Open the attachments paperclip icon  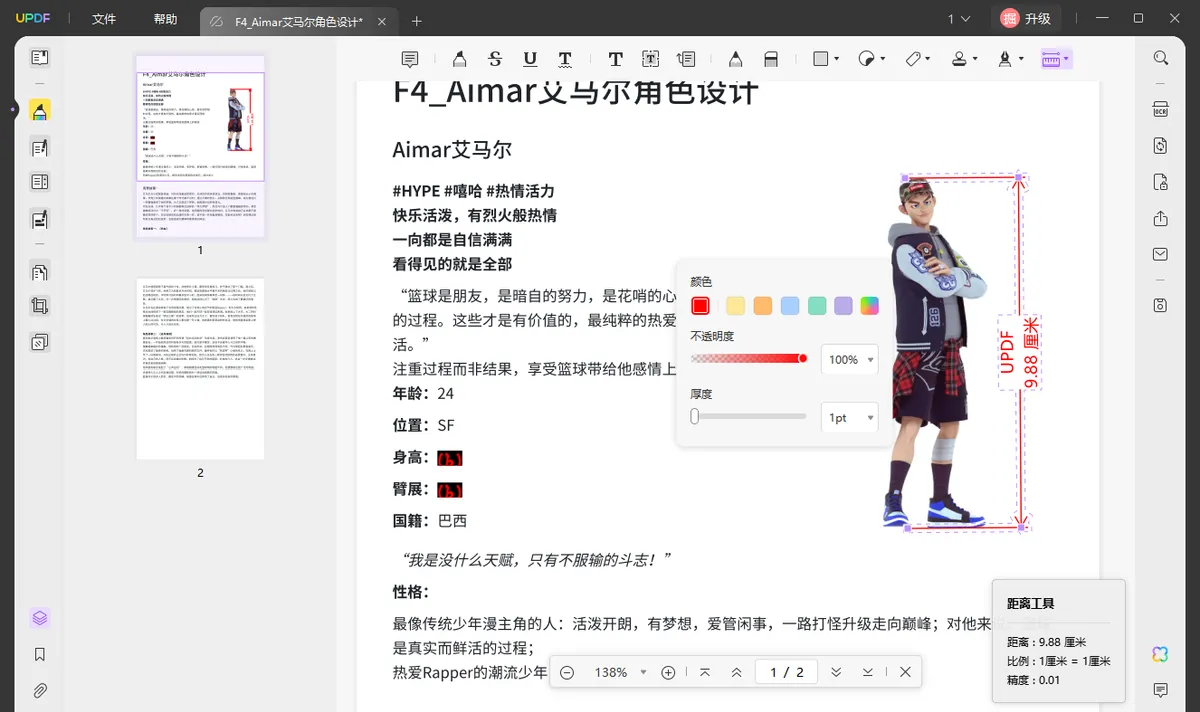point(40,690)
